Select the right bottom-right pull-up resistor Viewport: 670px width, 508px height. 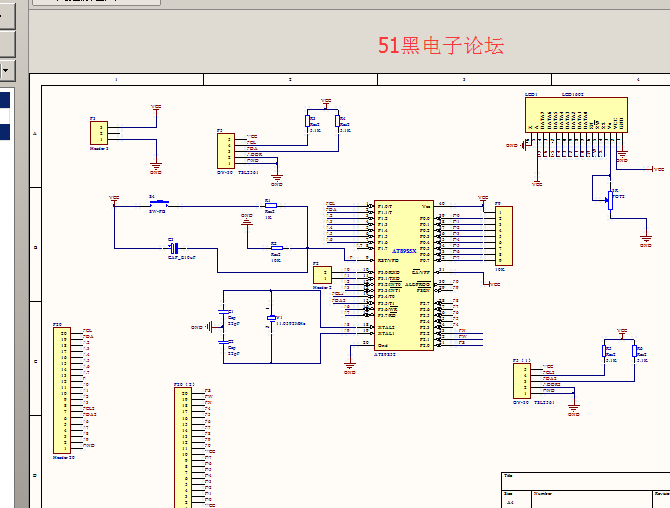tap(634, 351)
